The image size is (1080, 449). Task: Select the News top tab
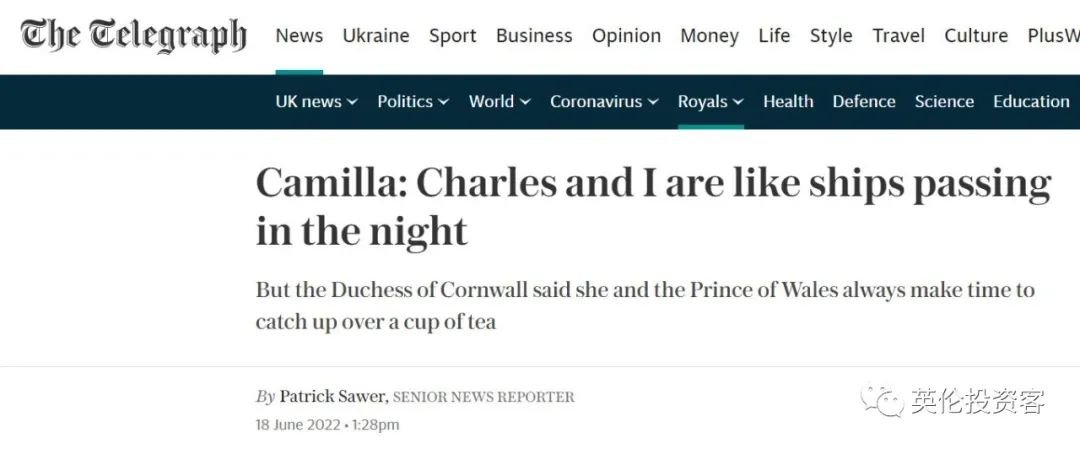coord(299,36)
